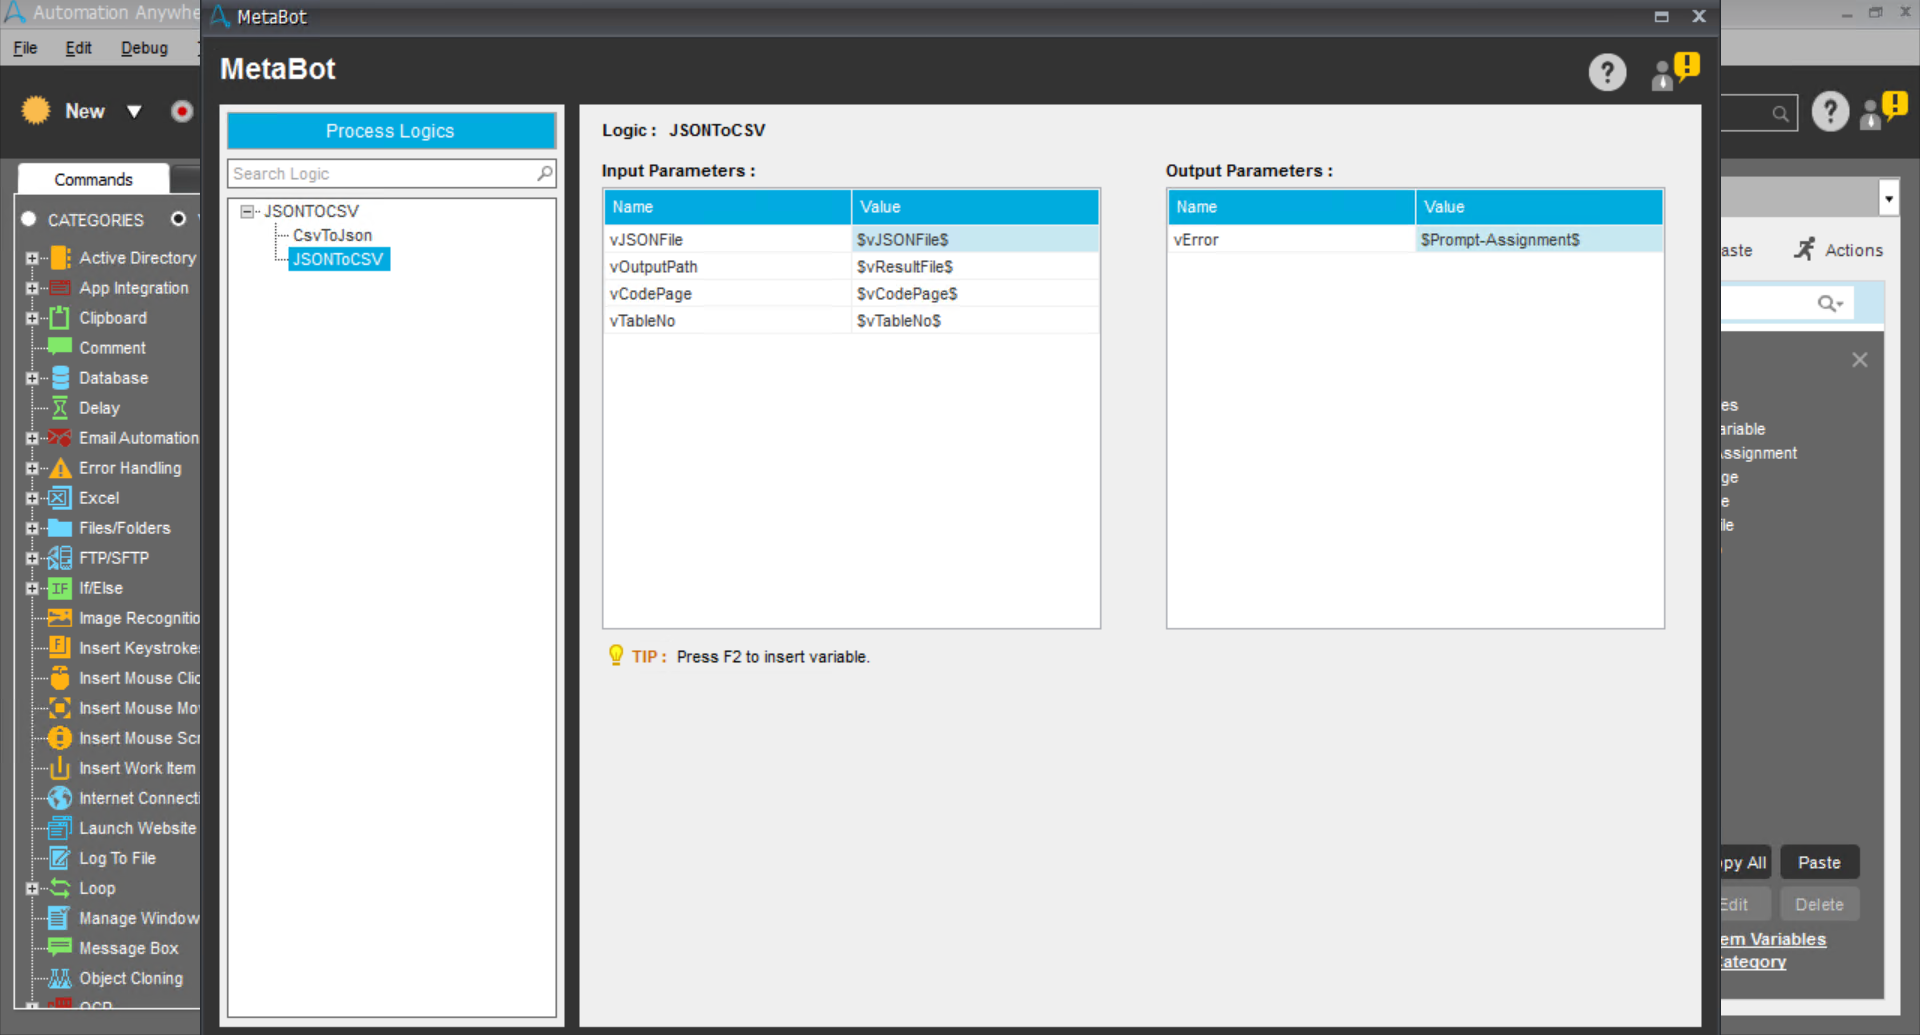Click the Database command icon

click(x=60, y=378)
